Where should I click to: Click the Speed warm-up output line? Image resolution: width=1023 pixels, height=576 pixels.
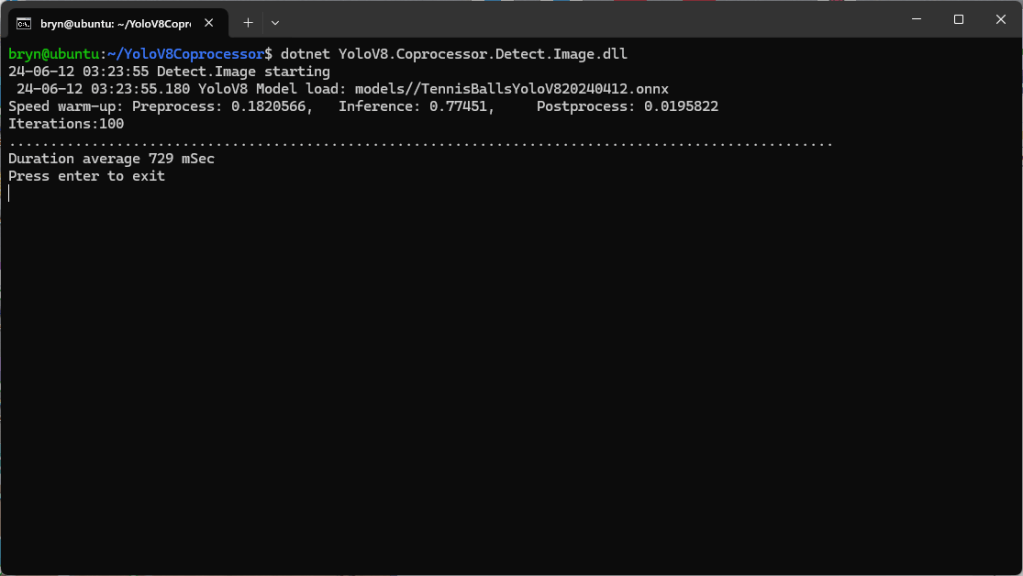[363, 106]
